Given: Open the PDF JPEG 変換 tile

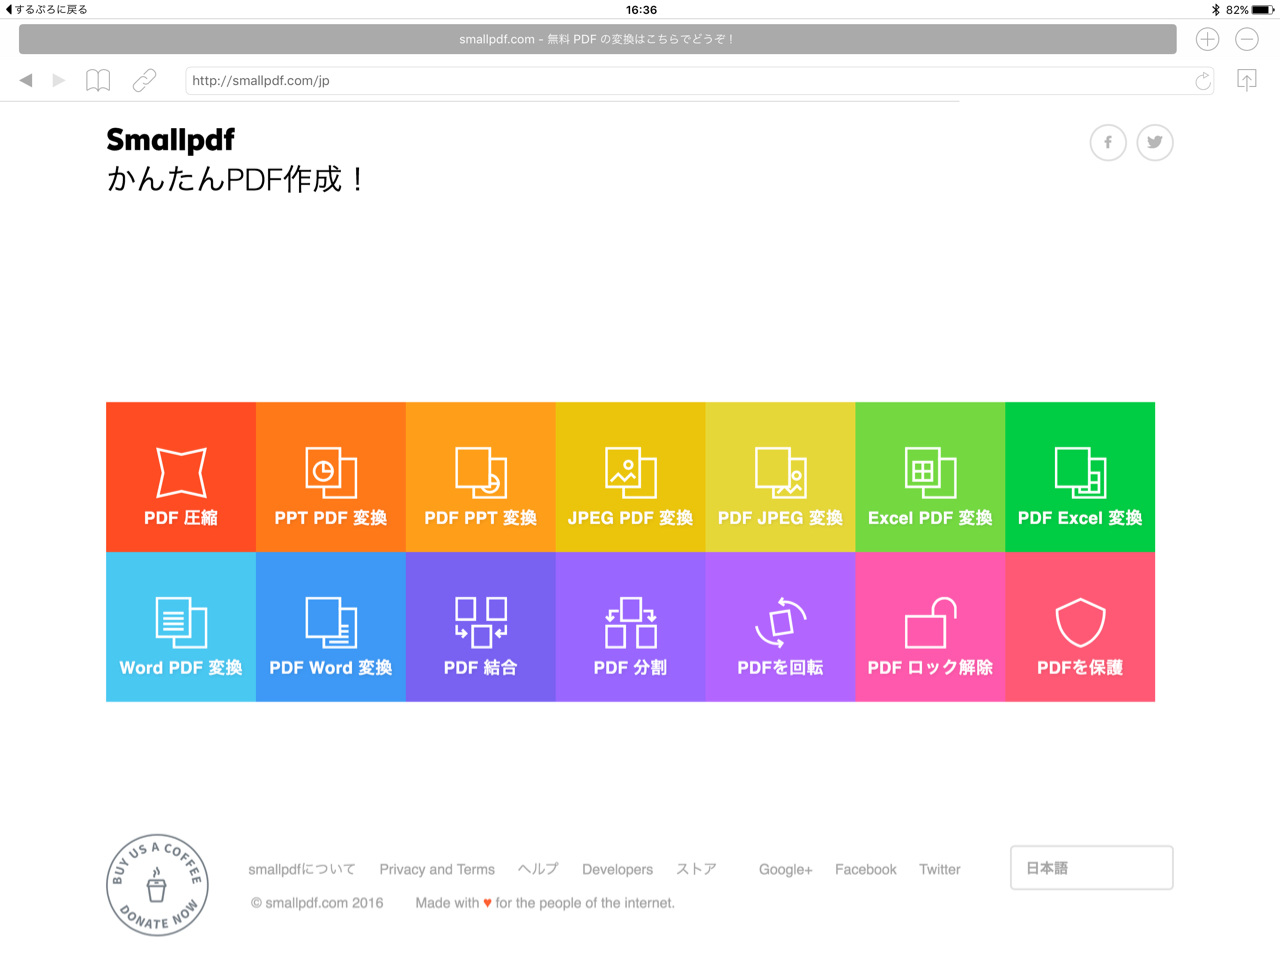Looking at the screenshot, I should click(x=781, y=477).
